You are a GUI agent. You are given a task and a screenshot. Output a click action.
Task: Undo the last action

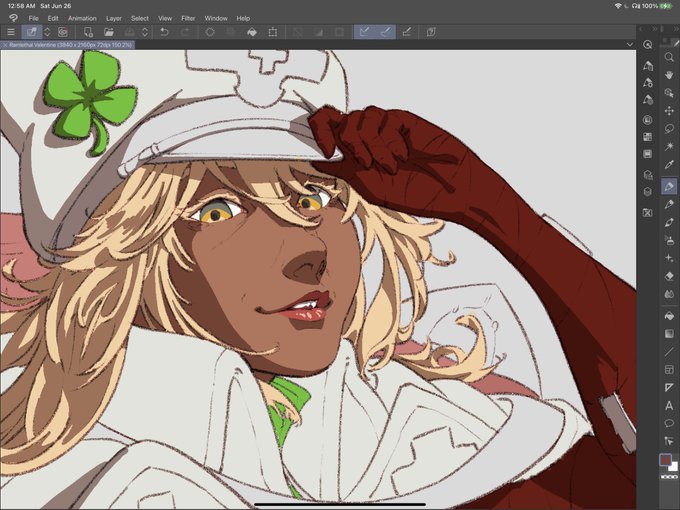pos(164,32)
